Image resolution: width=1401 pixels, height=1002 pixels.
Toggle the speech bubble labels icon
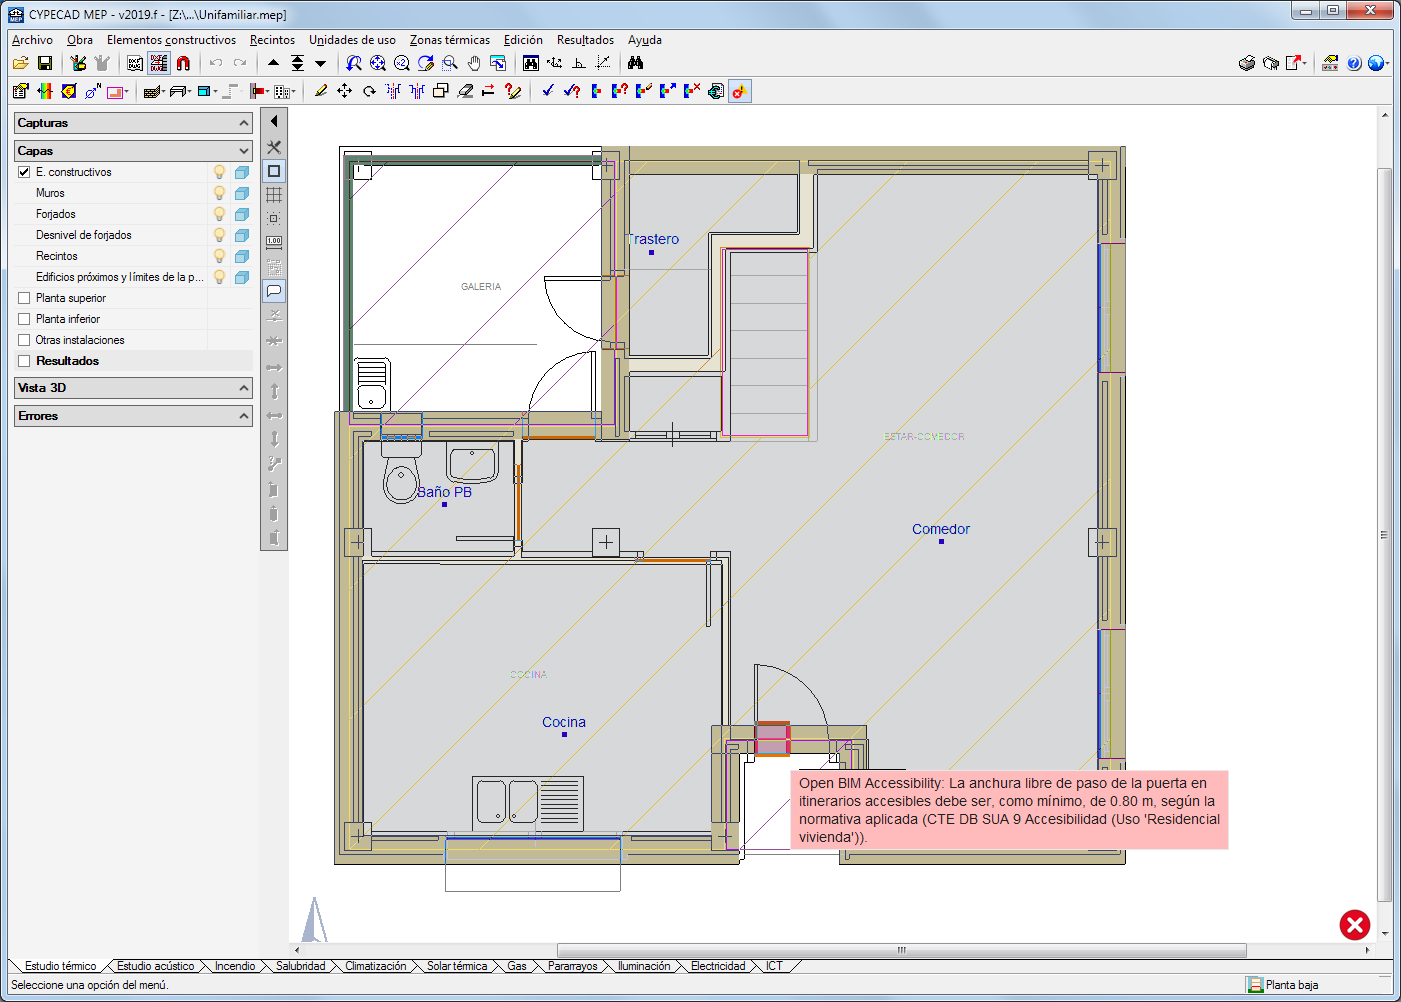(274, 291)
